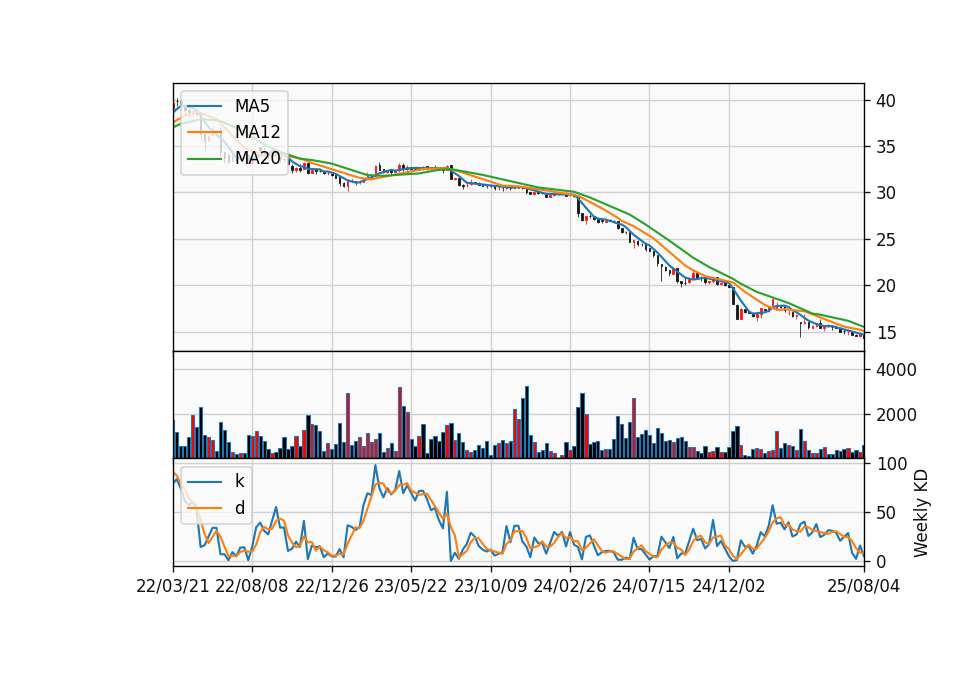
Task: Click the volume axis value 2000
Action: click(x=896, y=415)
